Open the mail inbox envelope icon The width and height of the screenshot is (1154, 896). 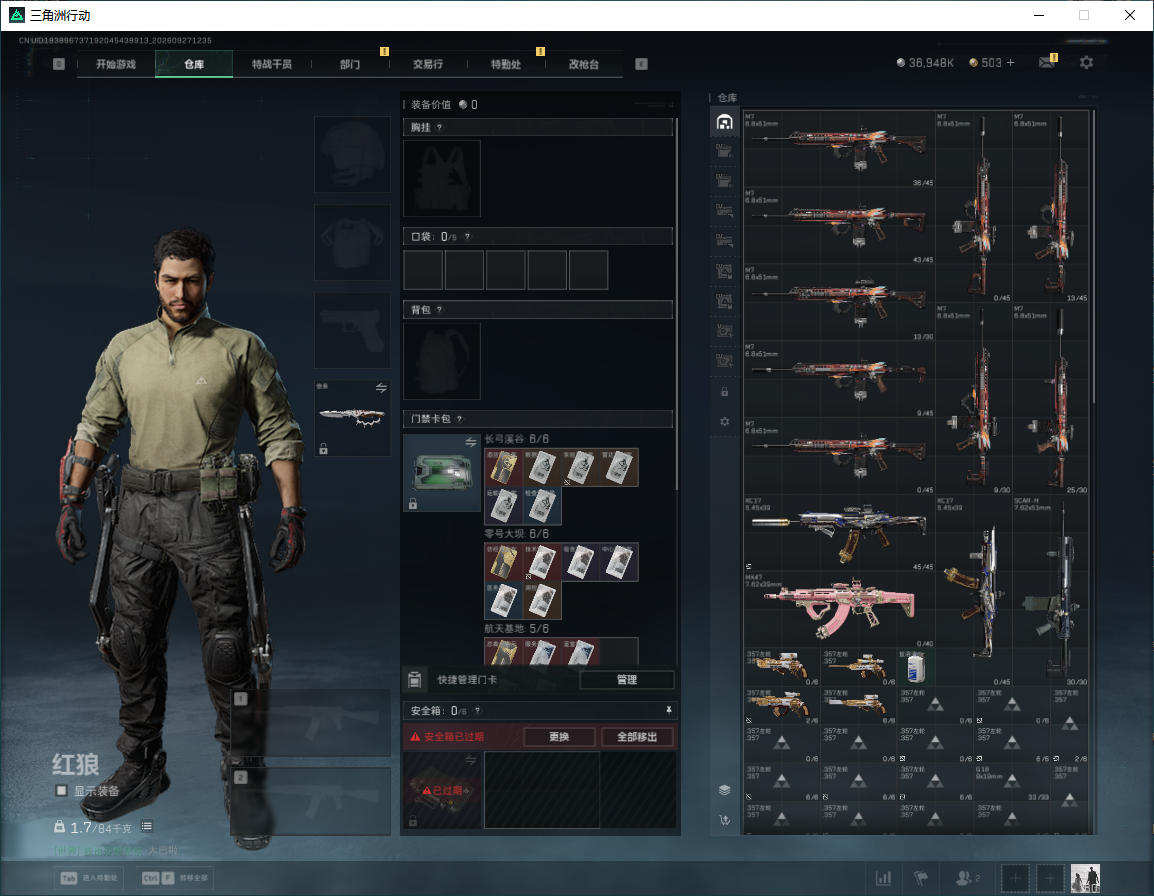(x=1047, y=63)
